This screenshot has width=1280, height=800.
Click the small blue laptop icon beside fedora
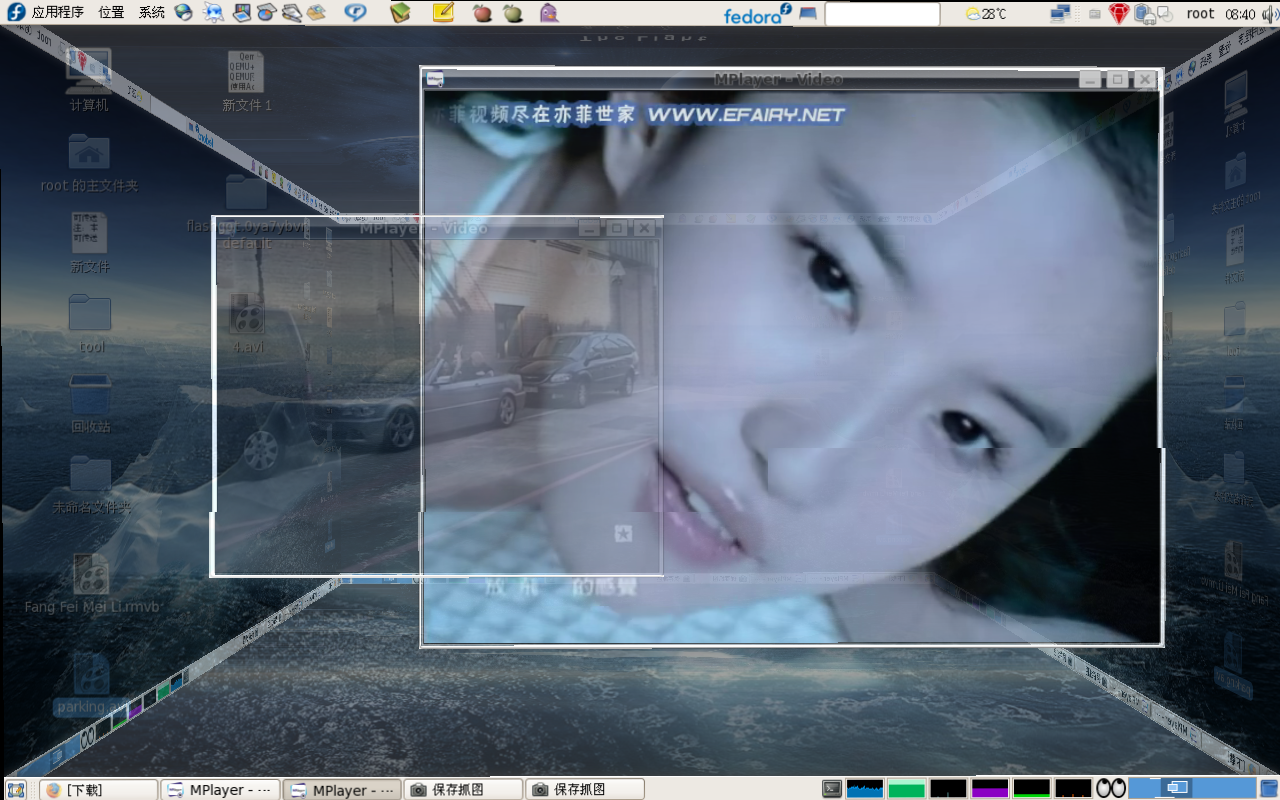[x=808, y=14]
